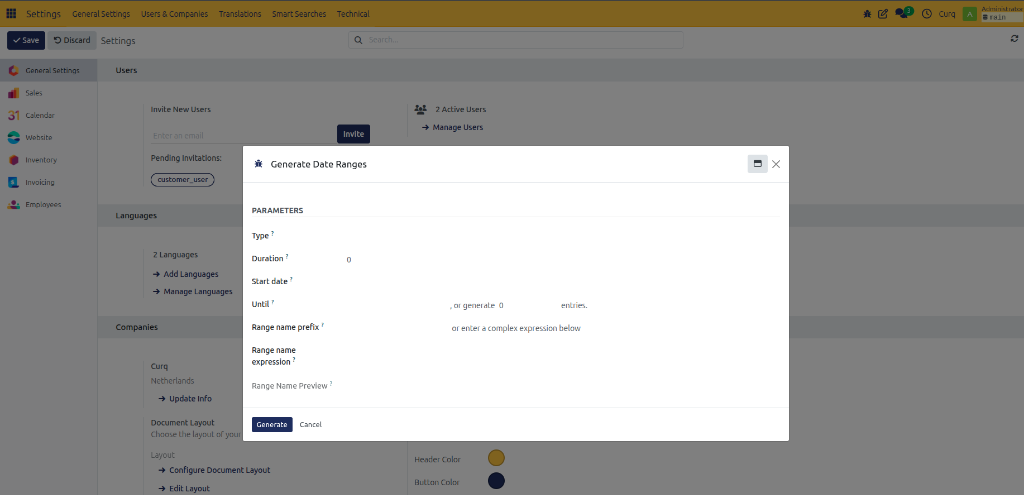Image resolution: width=1024 pixels, height=495 pixels.
Task: Click the Manage Languages link
Action: pyautogui.click(x=193, y=291)
